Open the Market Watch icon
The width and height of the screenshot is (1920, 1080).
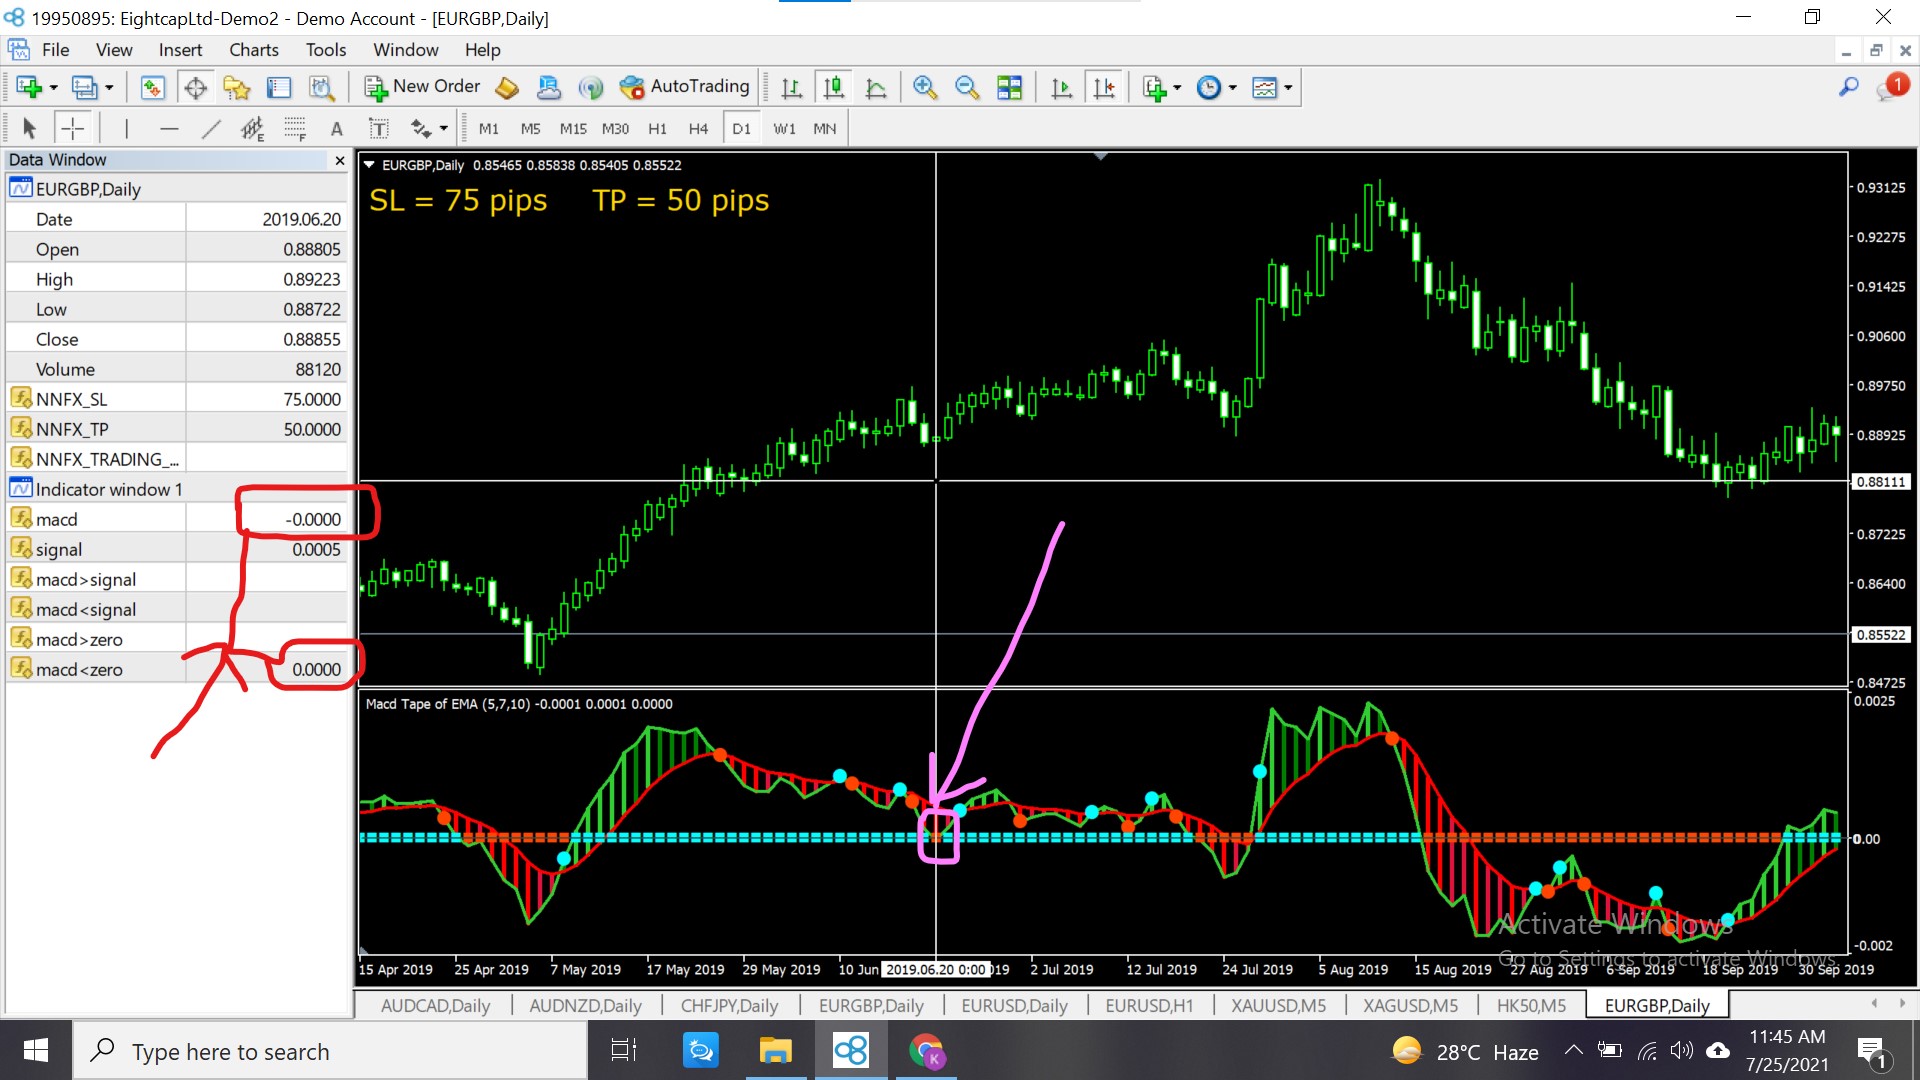[x=152, y=88]
